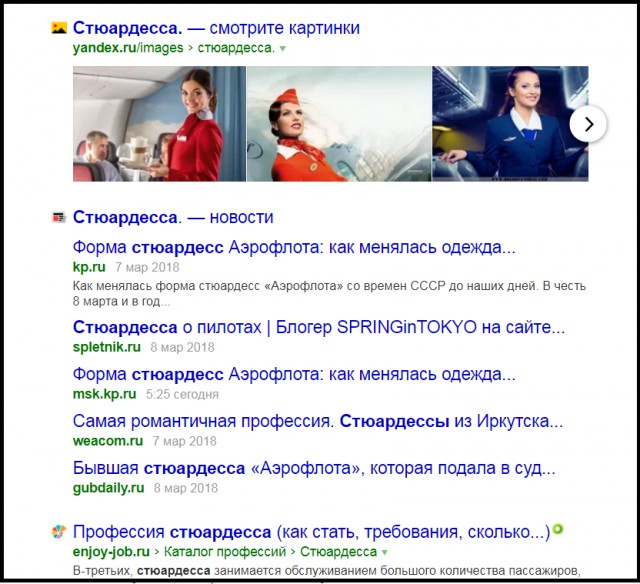640x584 pixels.
Task: Expand the dropdown arrow after enjoy-job.ru Стюардесса breadcrumb
Action: click(384, 553)
